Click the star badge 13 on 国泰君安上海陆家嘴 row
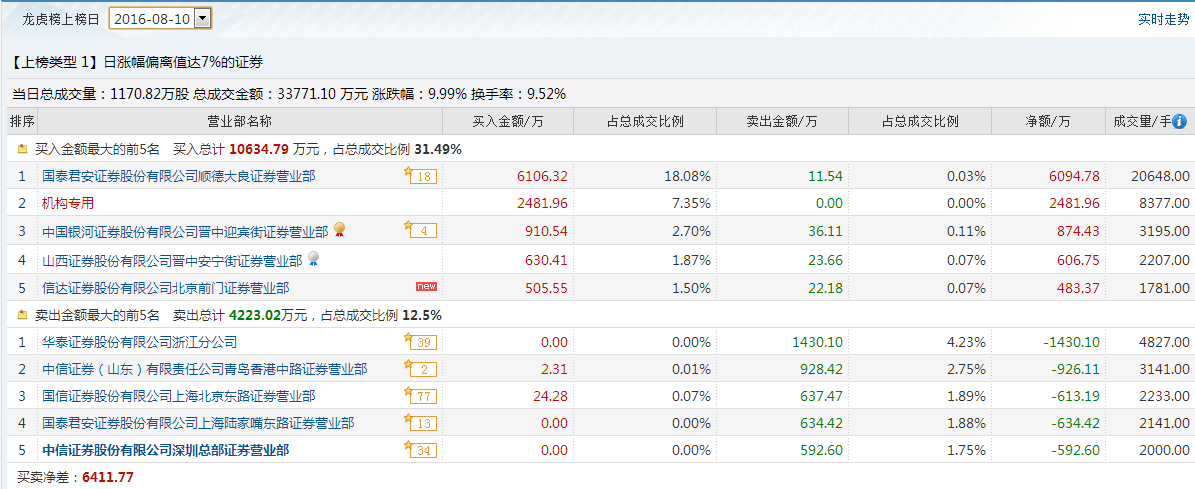 [421, 423]
